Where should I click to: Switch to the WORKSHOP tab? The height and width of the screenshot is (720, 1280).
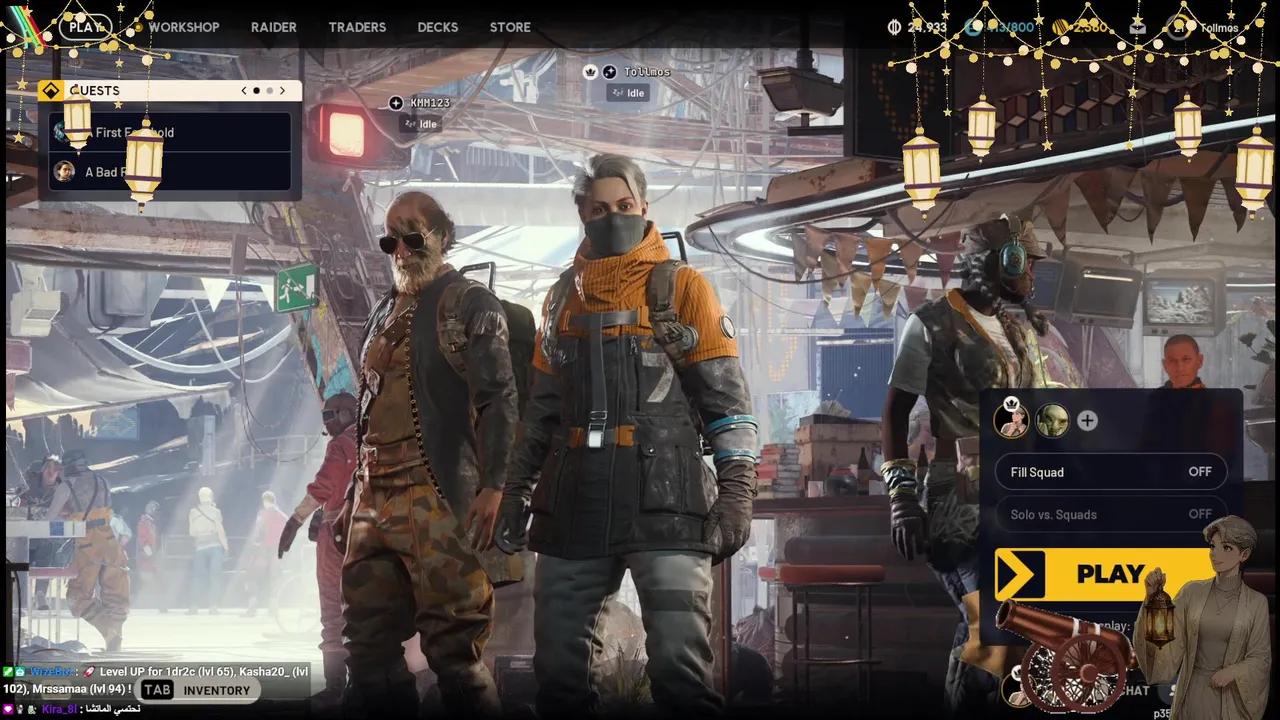coord(184,27)
